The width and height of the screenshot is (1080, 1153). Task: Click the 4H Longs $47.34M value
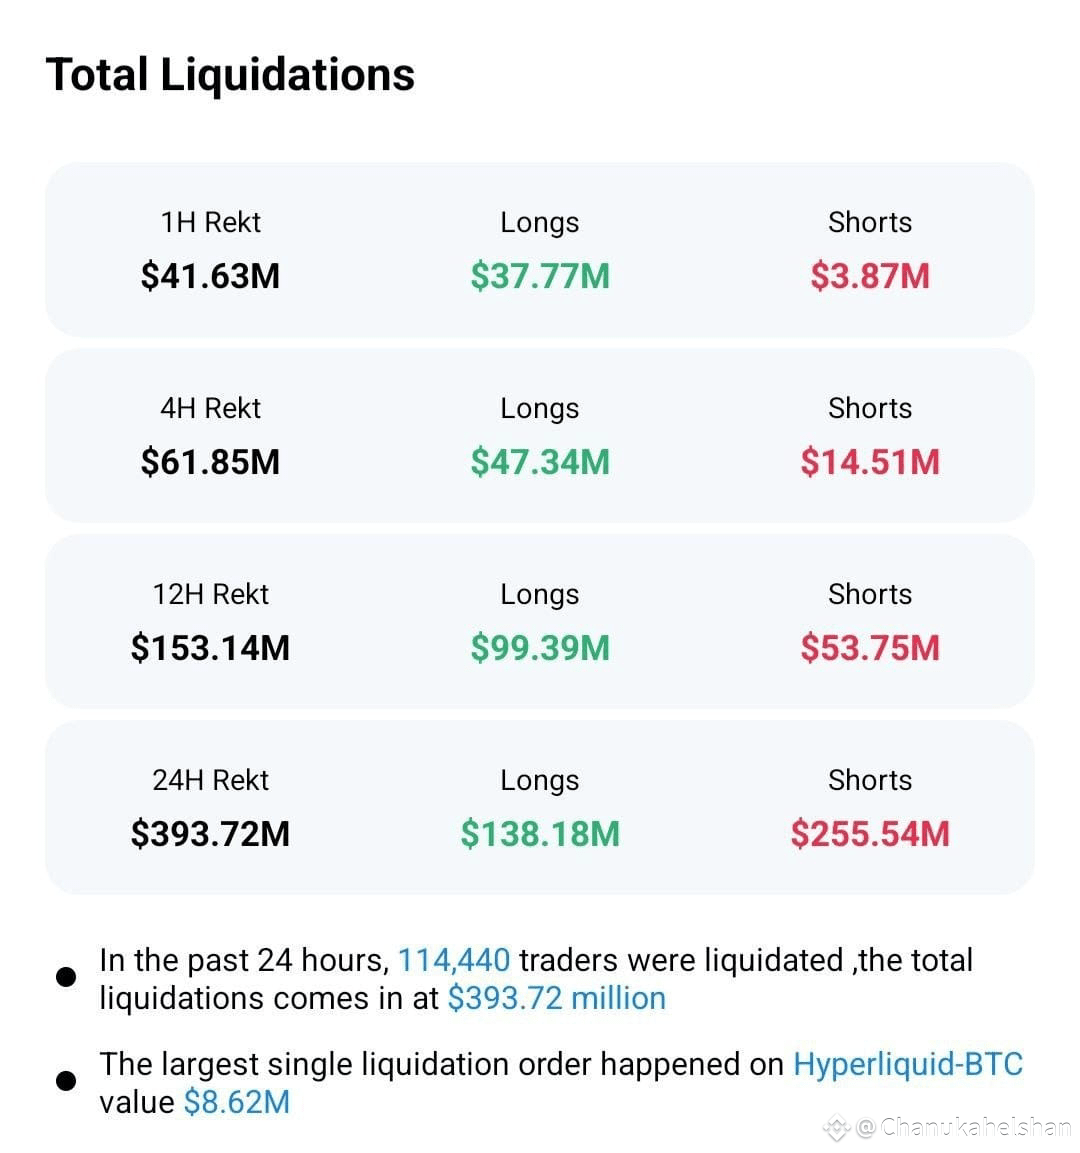[540, 462]
